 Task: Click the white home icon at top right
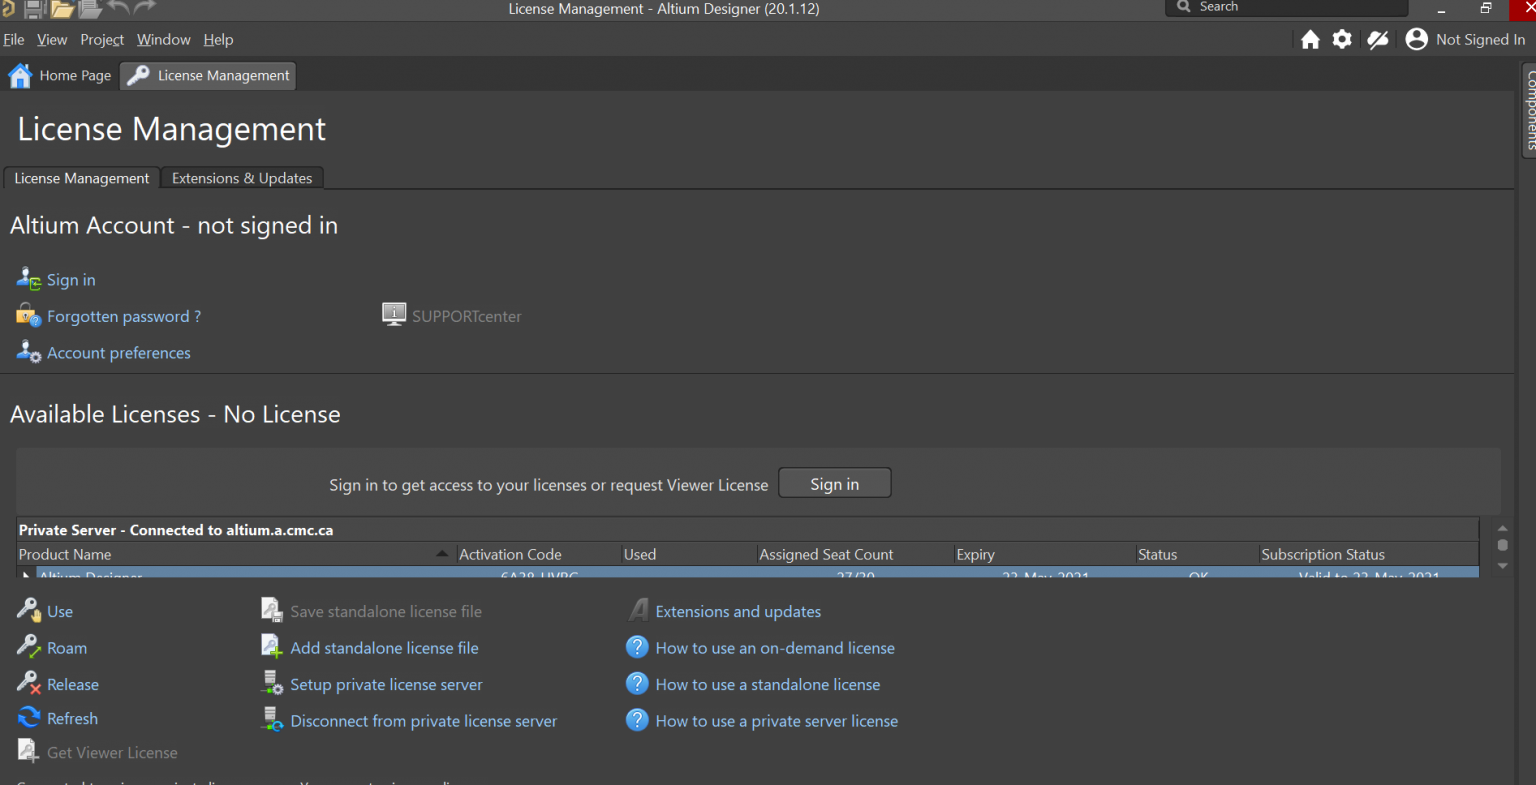[x=1310, y=40]
